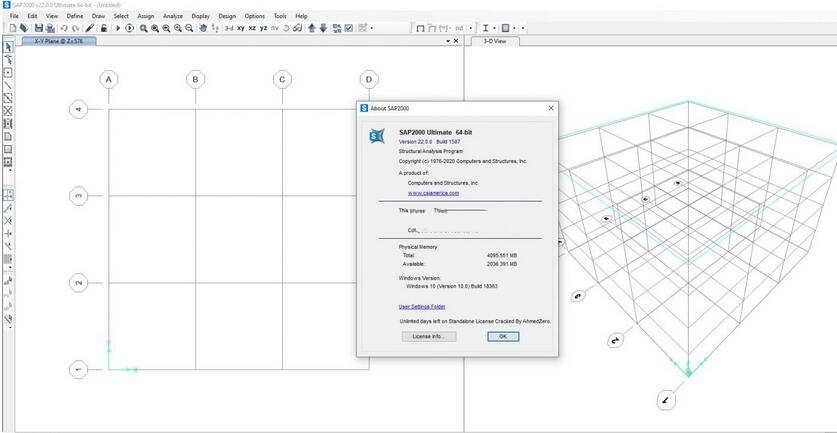This screenshot has height=433, width=837.
Task: Click 'Windows 10 (Version 10.0) Build 18363' text
Action: click(452, 286)
